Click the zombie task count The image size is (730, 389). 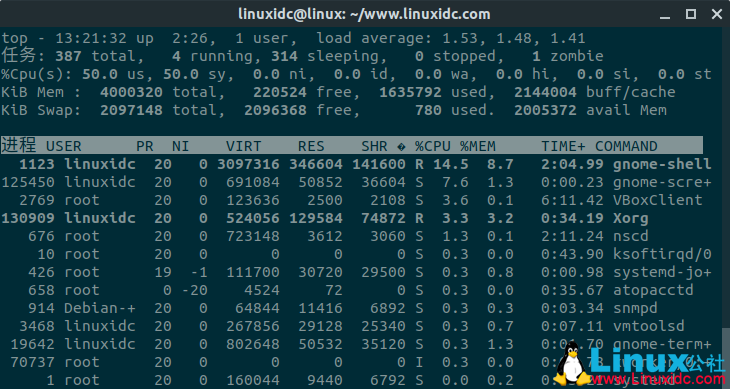[568, 56]
